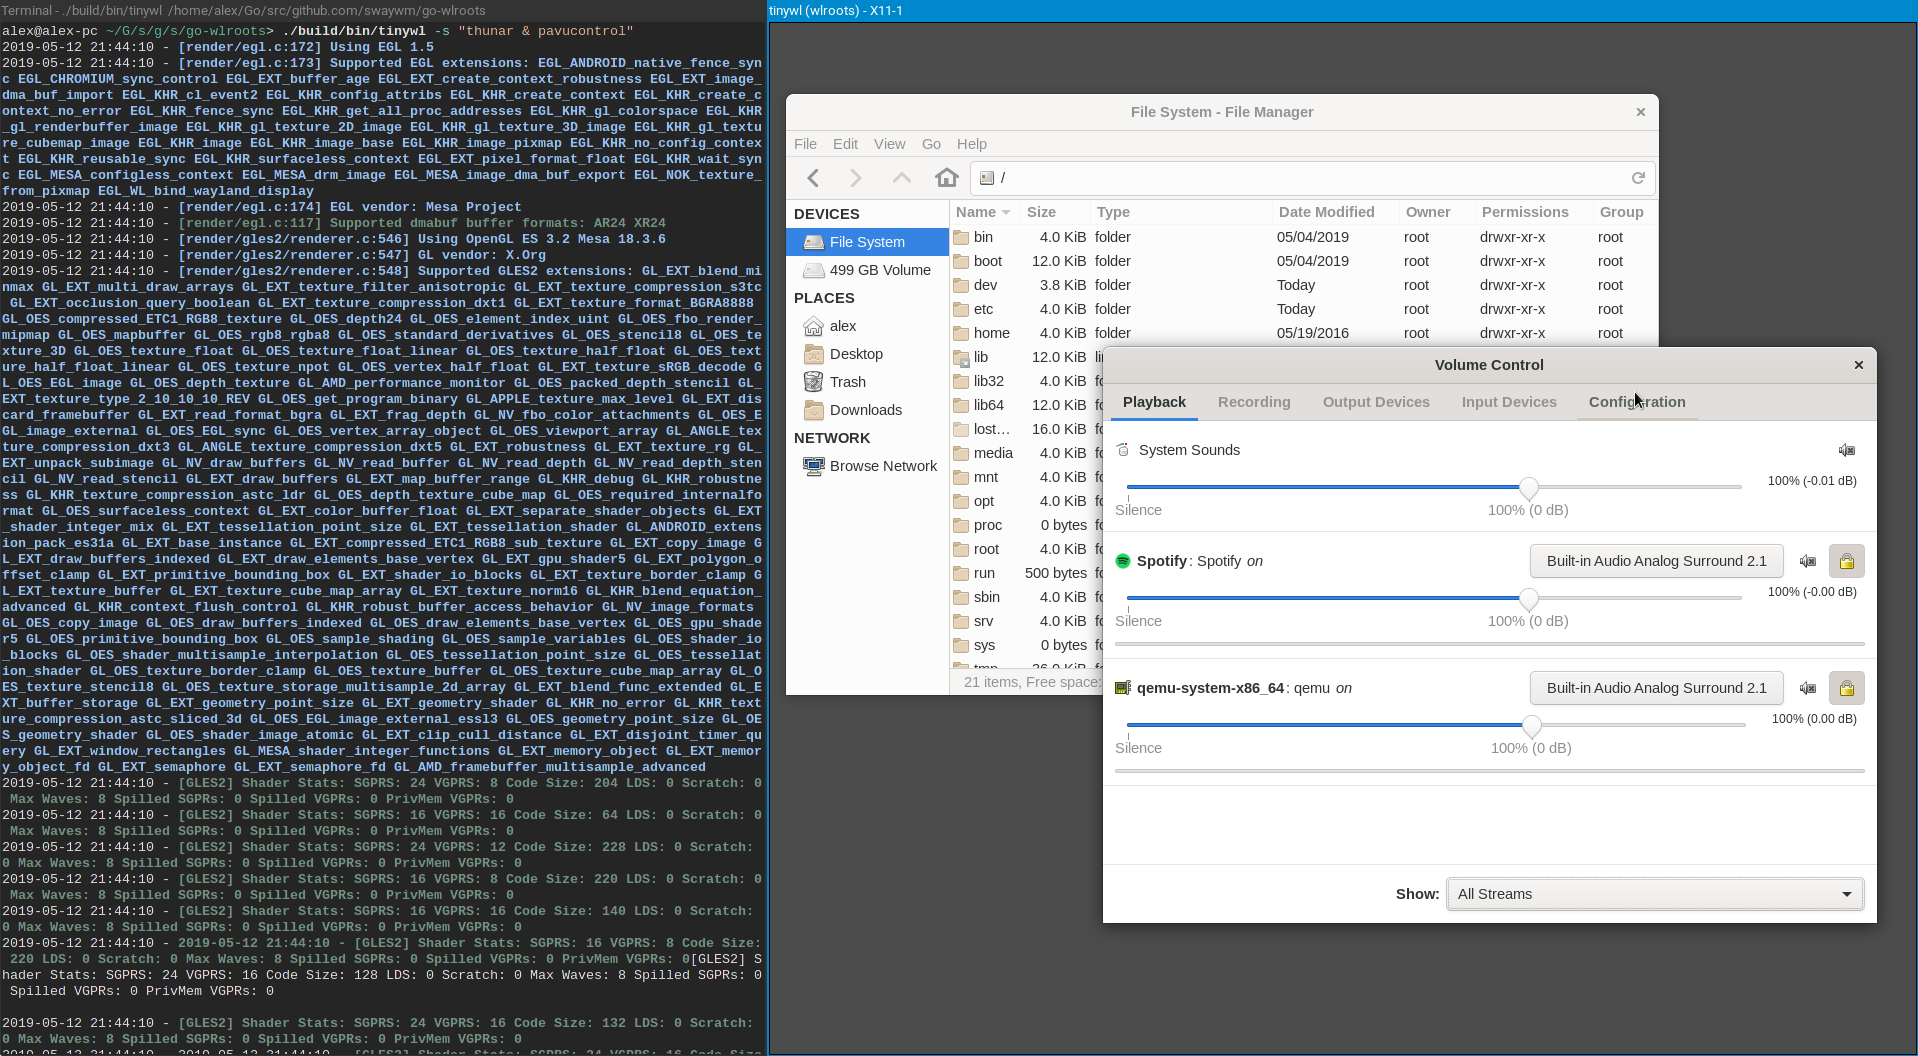
Task: Select File System in sidebar
Action: (867, 242)
